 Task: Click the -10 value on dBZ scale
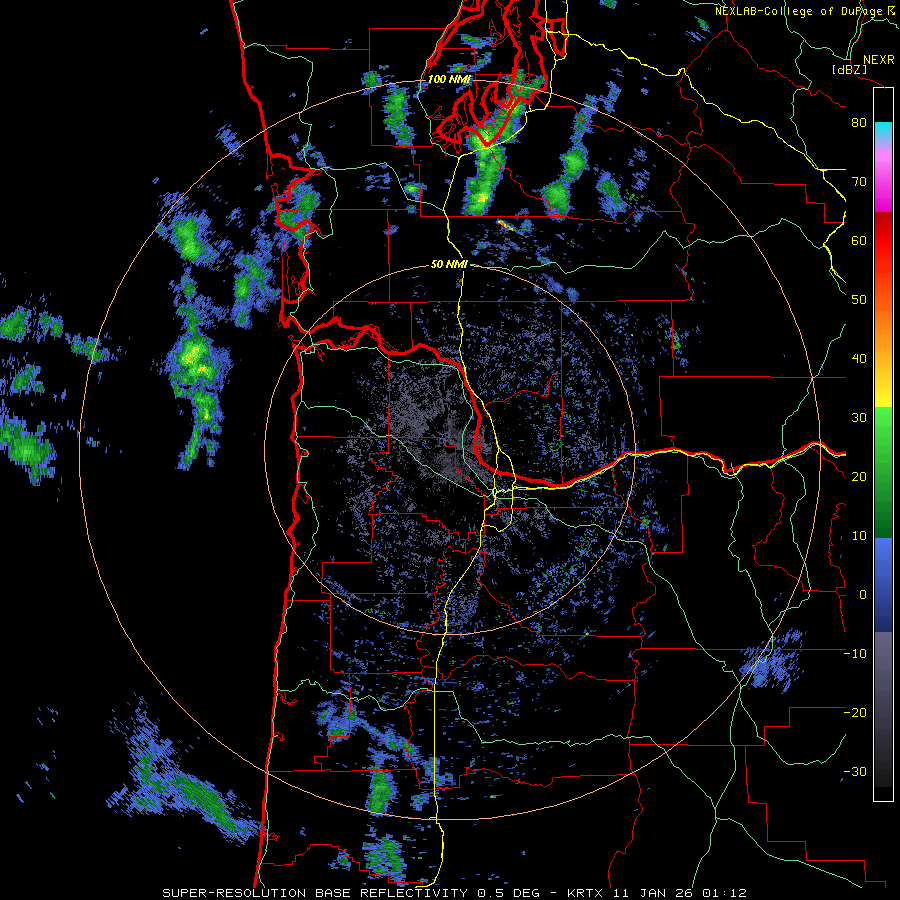point(855,654)
